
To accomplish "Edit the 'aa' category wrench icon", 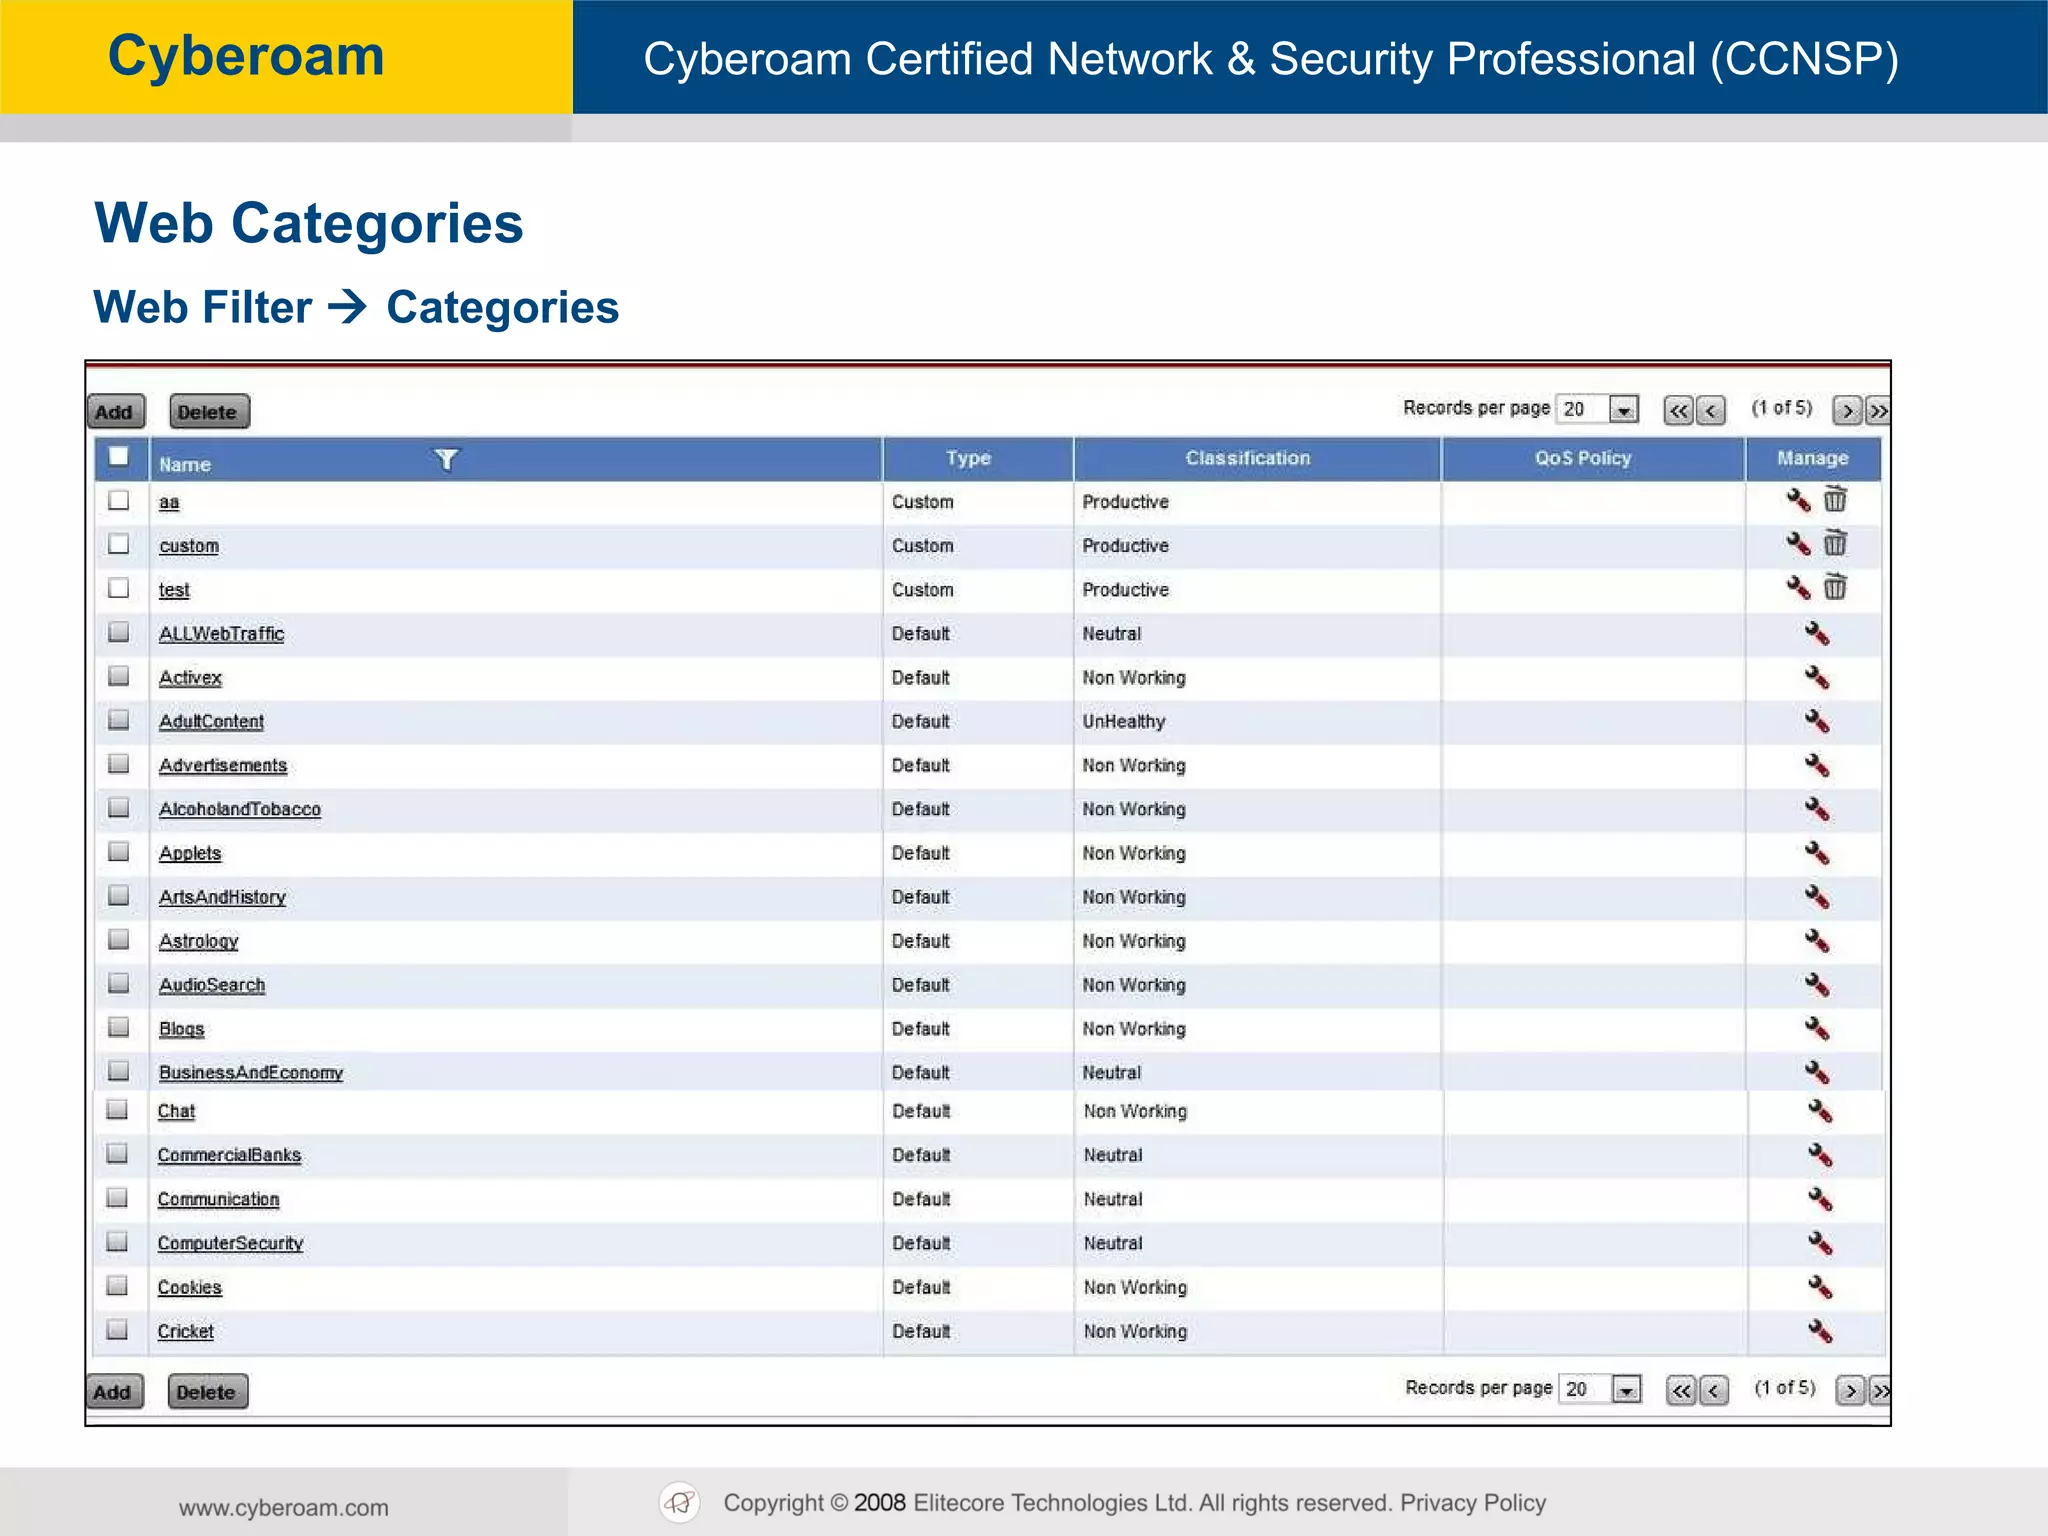I will (x=1798, y=500).
